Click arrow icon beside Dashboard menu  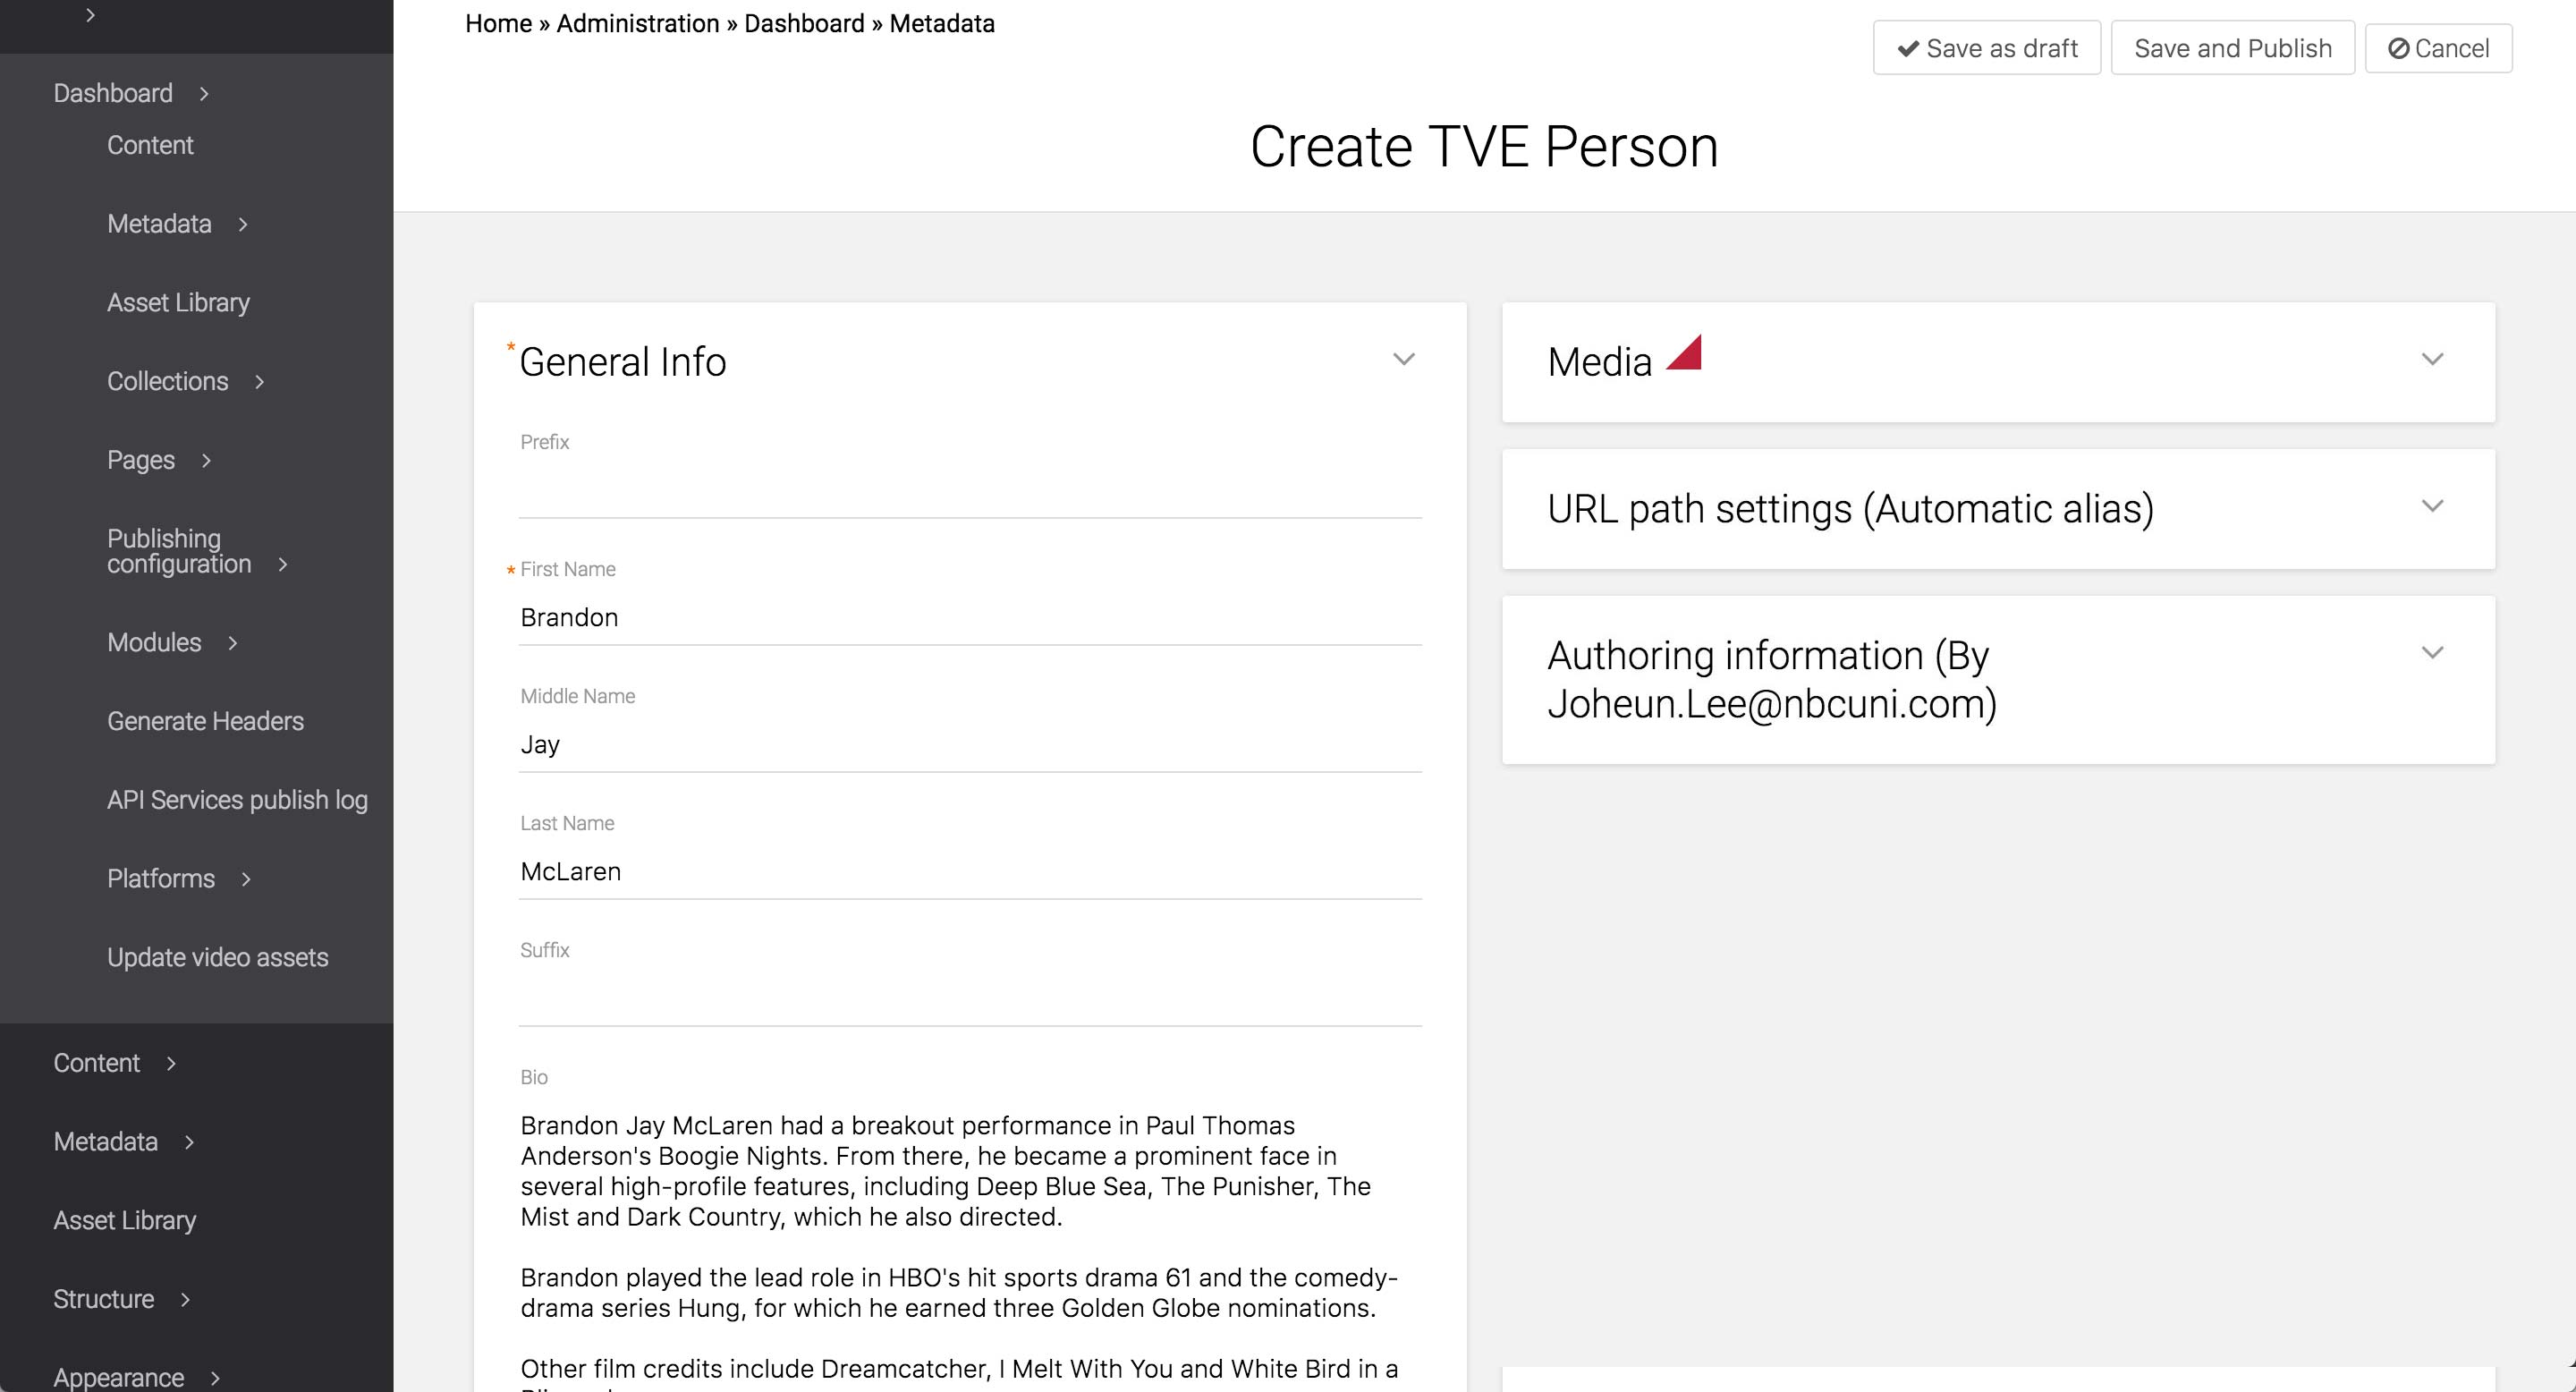point(204,94)
